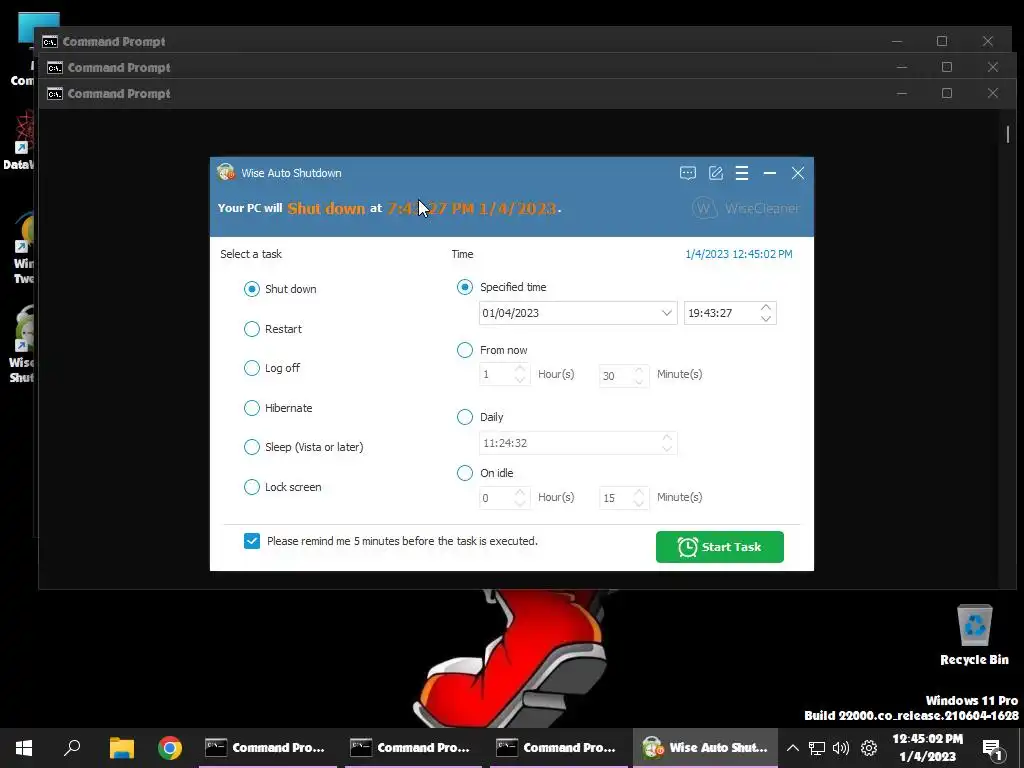Click the Start Task button
The width and height of the screenshot is (1024, 768).
720,547
